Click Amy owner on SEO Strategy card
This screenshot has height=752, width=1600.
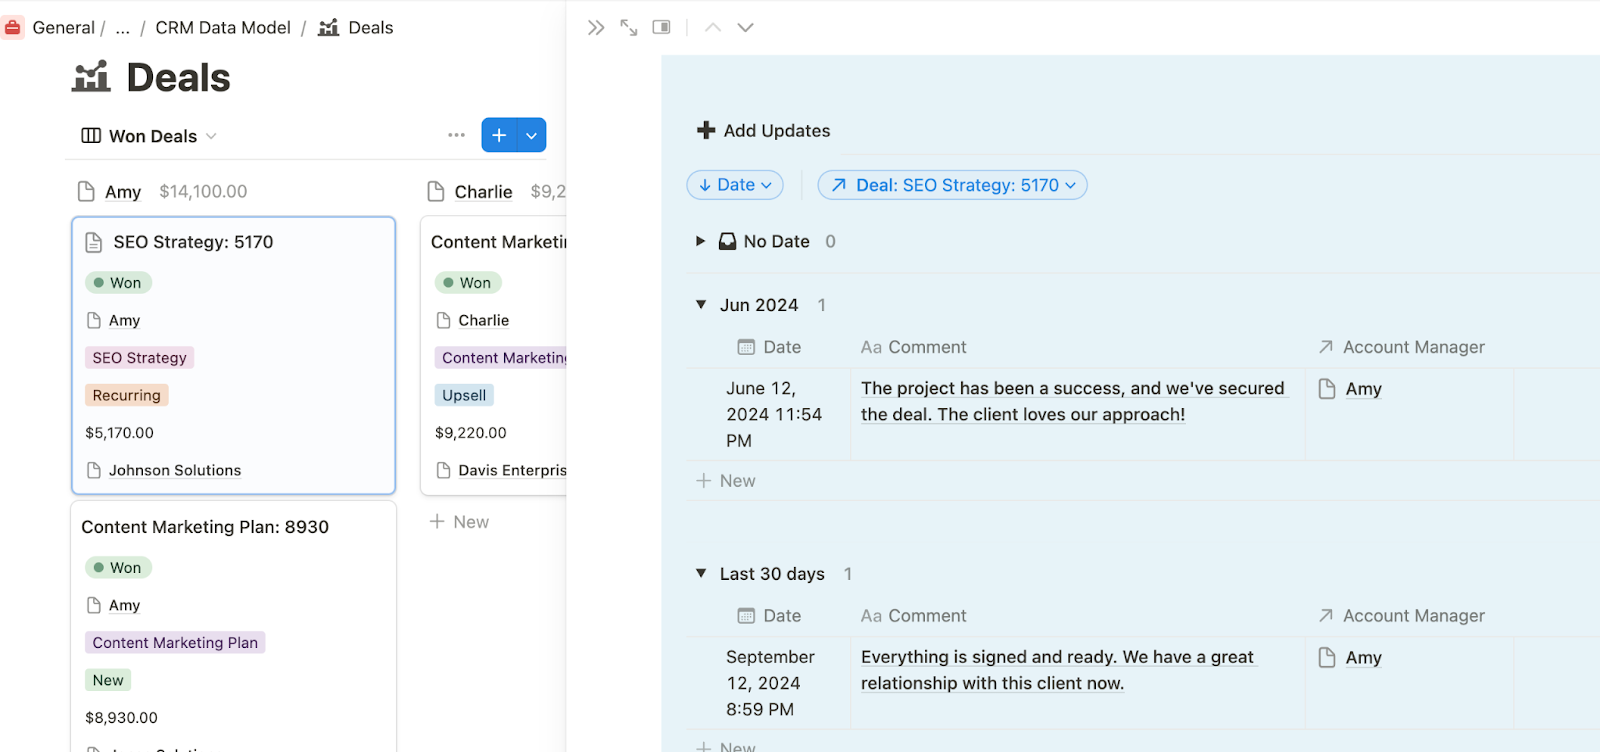(124, 320)
